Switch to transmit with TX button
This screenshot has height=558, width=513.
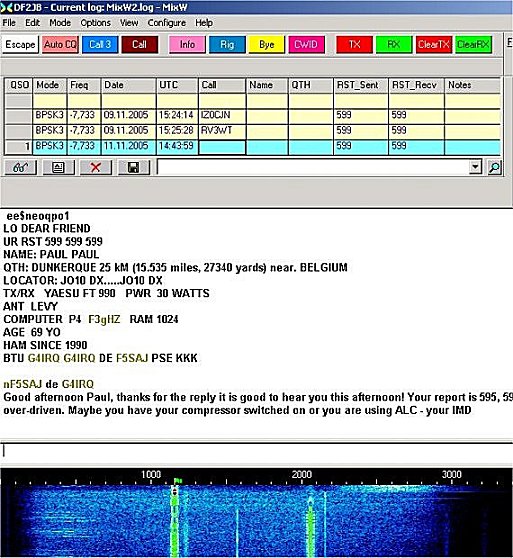click(x=354, y=44)
